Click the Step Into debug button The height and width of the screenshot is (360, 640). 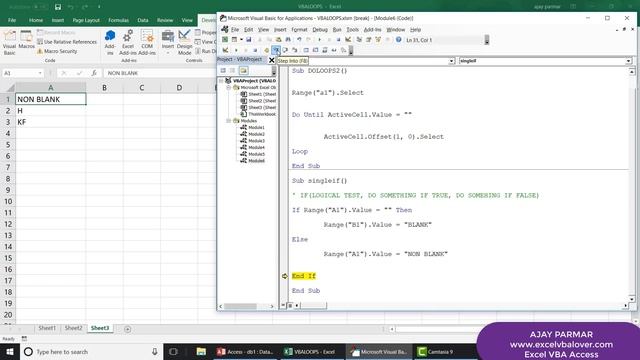276,50
